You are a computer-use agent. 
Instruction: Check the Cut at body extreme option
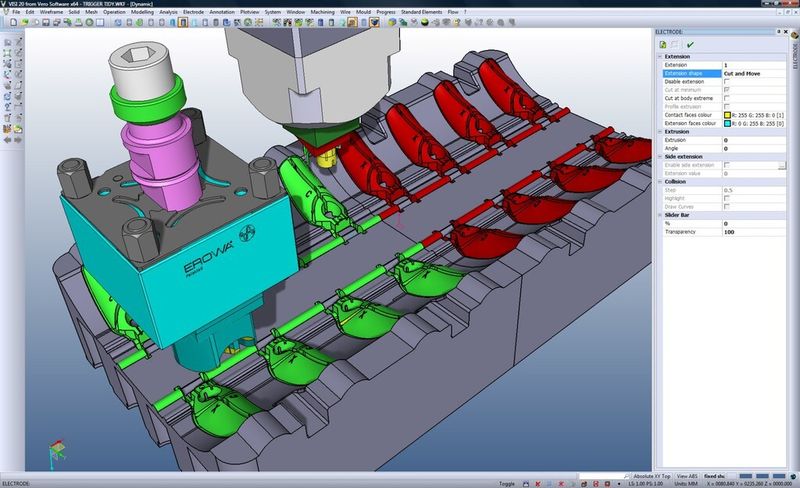coord(726,98)
